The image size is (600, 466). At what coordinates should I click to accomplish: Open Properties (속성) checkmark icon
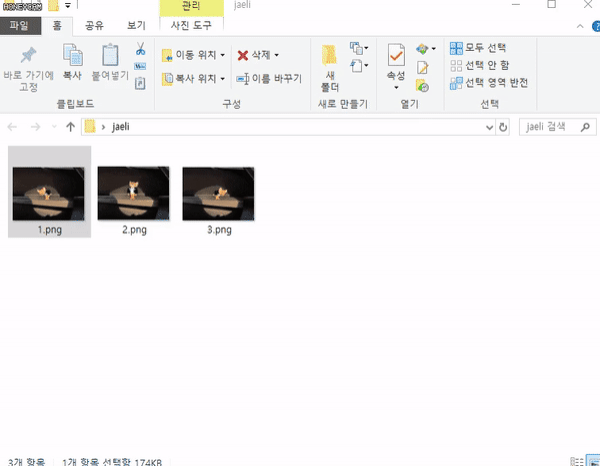click(x=396, y=56)
